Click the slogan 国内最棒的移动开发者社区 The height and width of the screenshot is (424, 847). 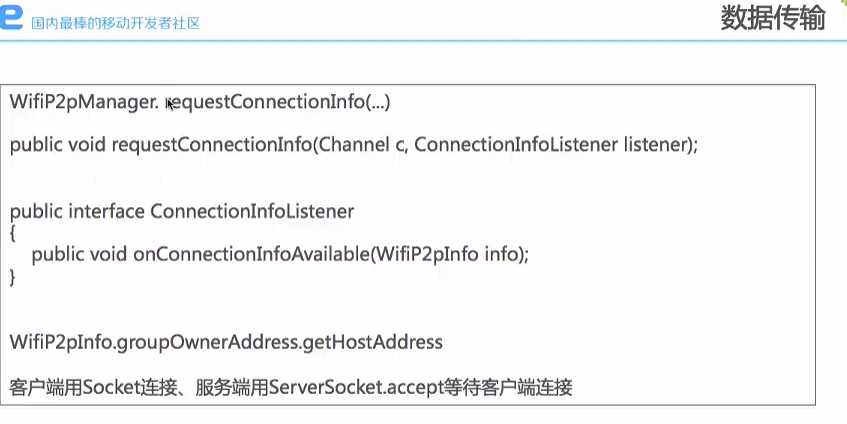click(x=116, y=23)
